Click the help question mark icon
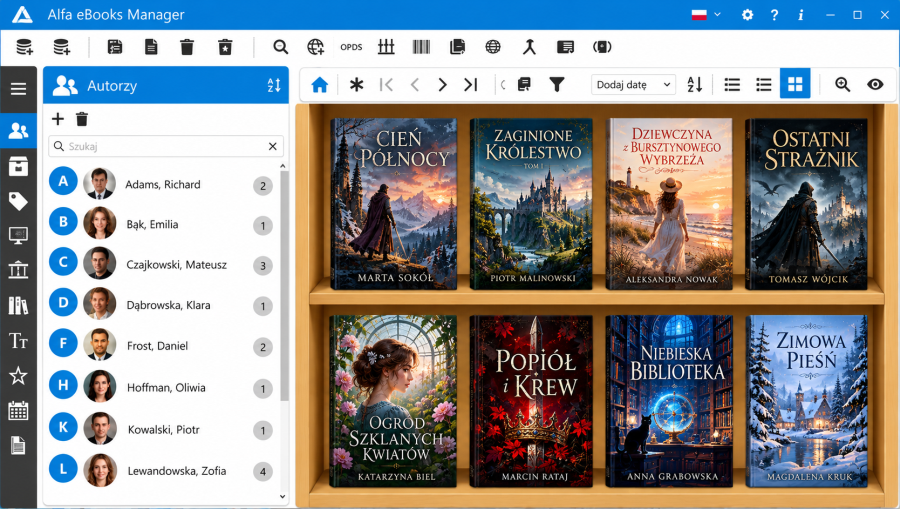This screenshot has width=900, height=509. pyautogui.click(x=774, y=15)
